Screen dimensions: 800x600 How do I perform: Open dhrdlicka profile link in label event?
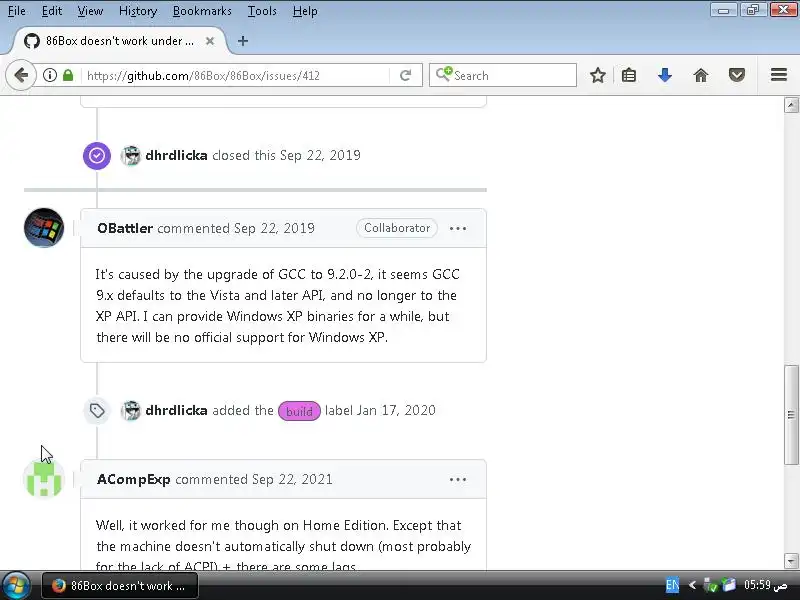176,410
